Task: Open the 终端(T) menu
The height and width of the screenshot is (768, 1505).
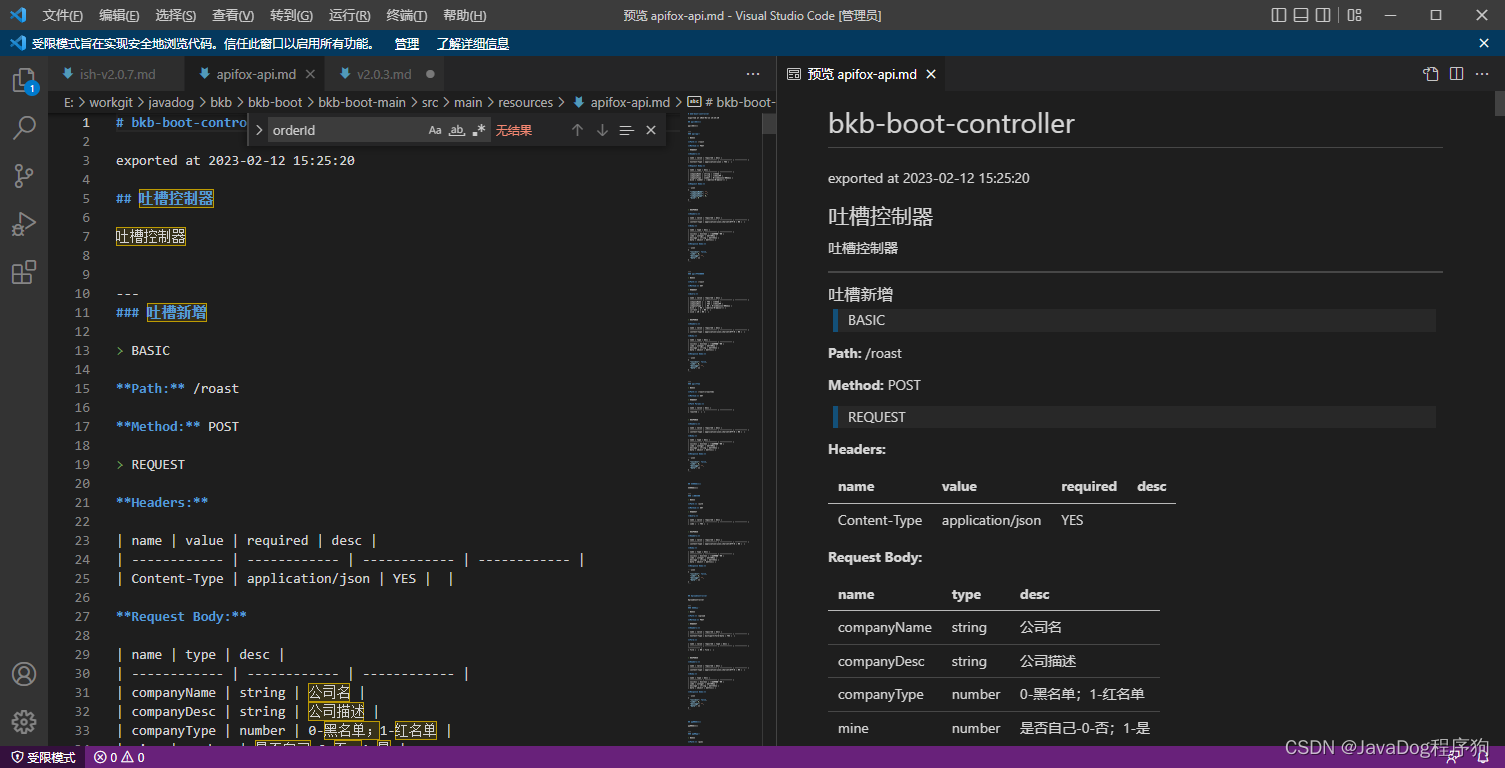Action: 406,15
